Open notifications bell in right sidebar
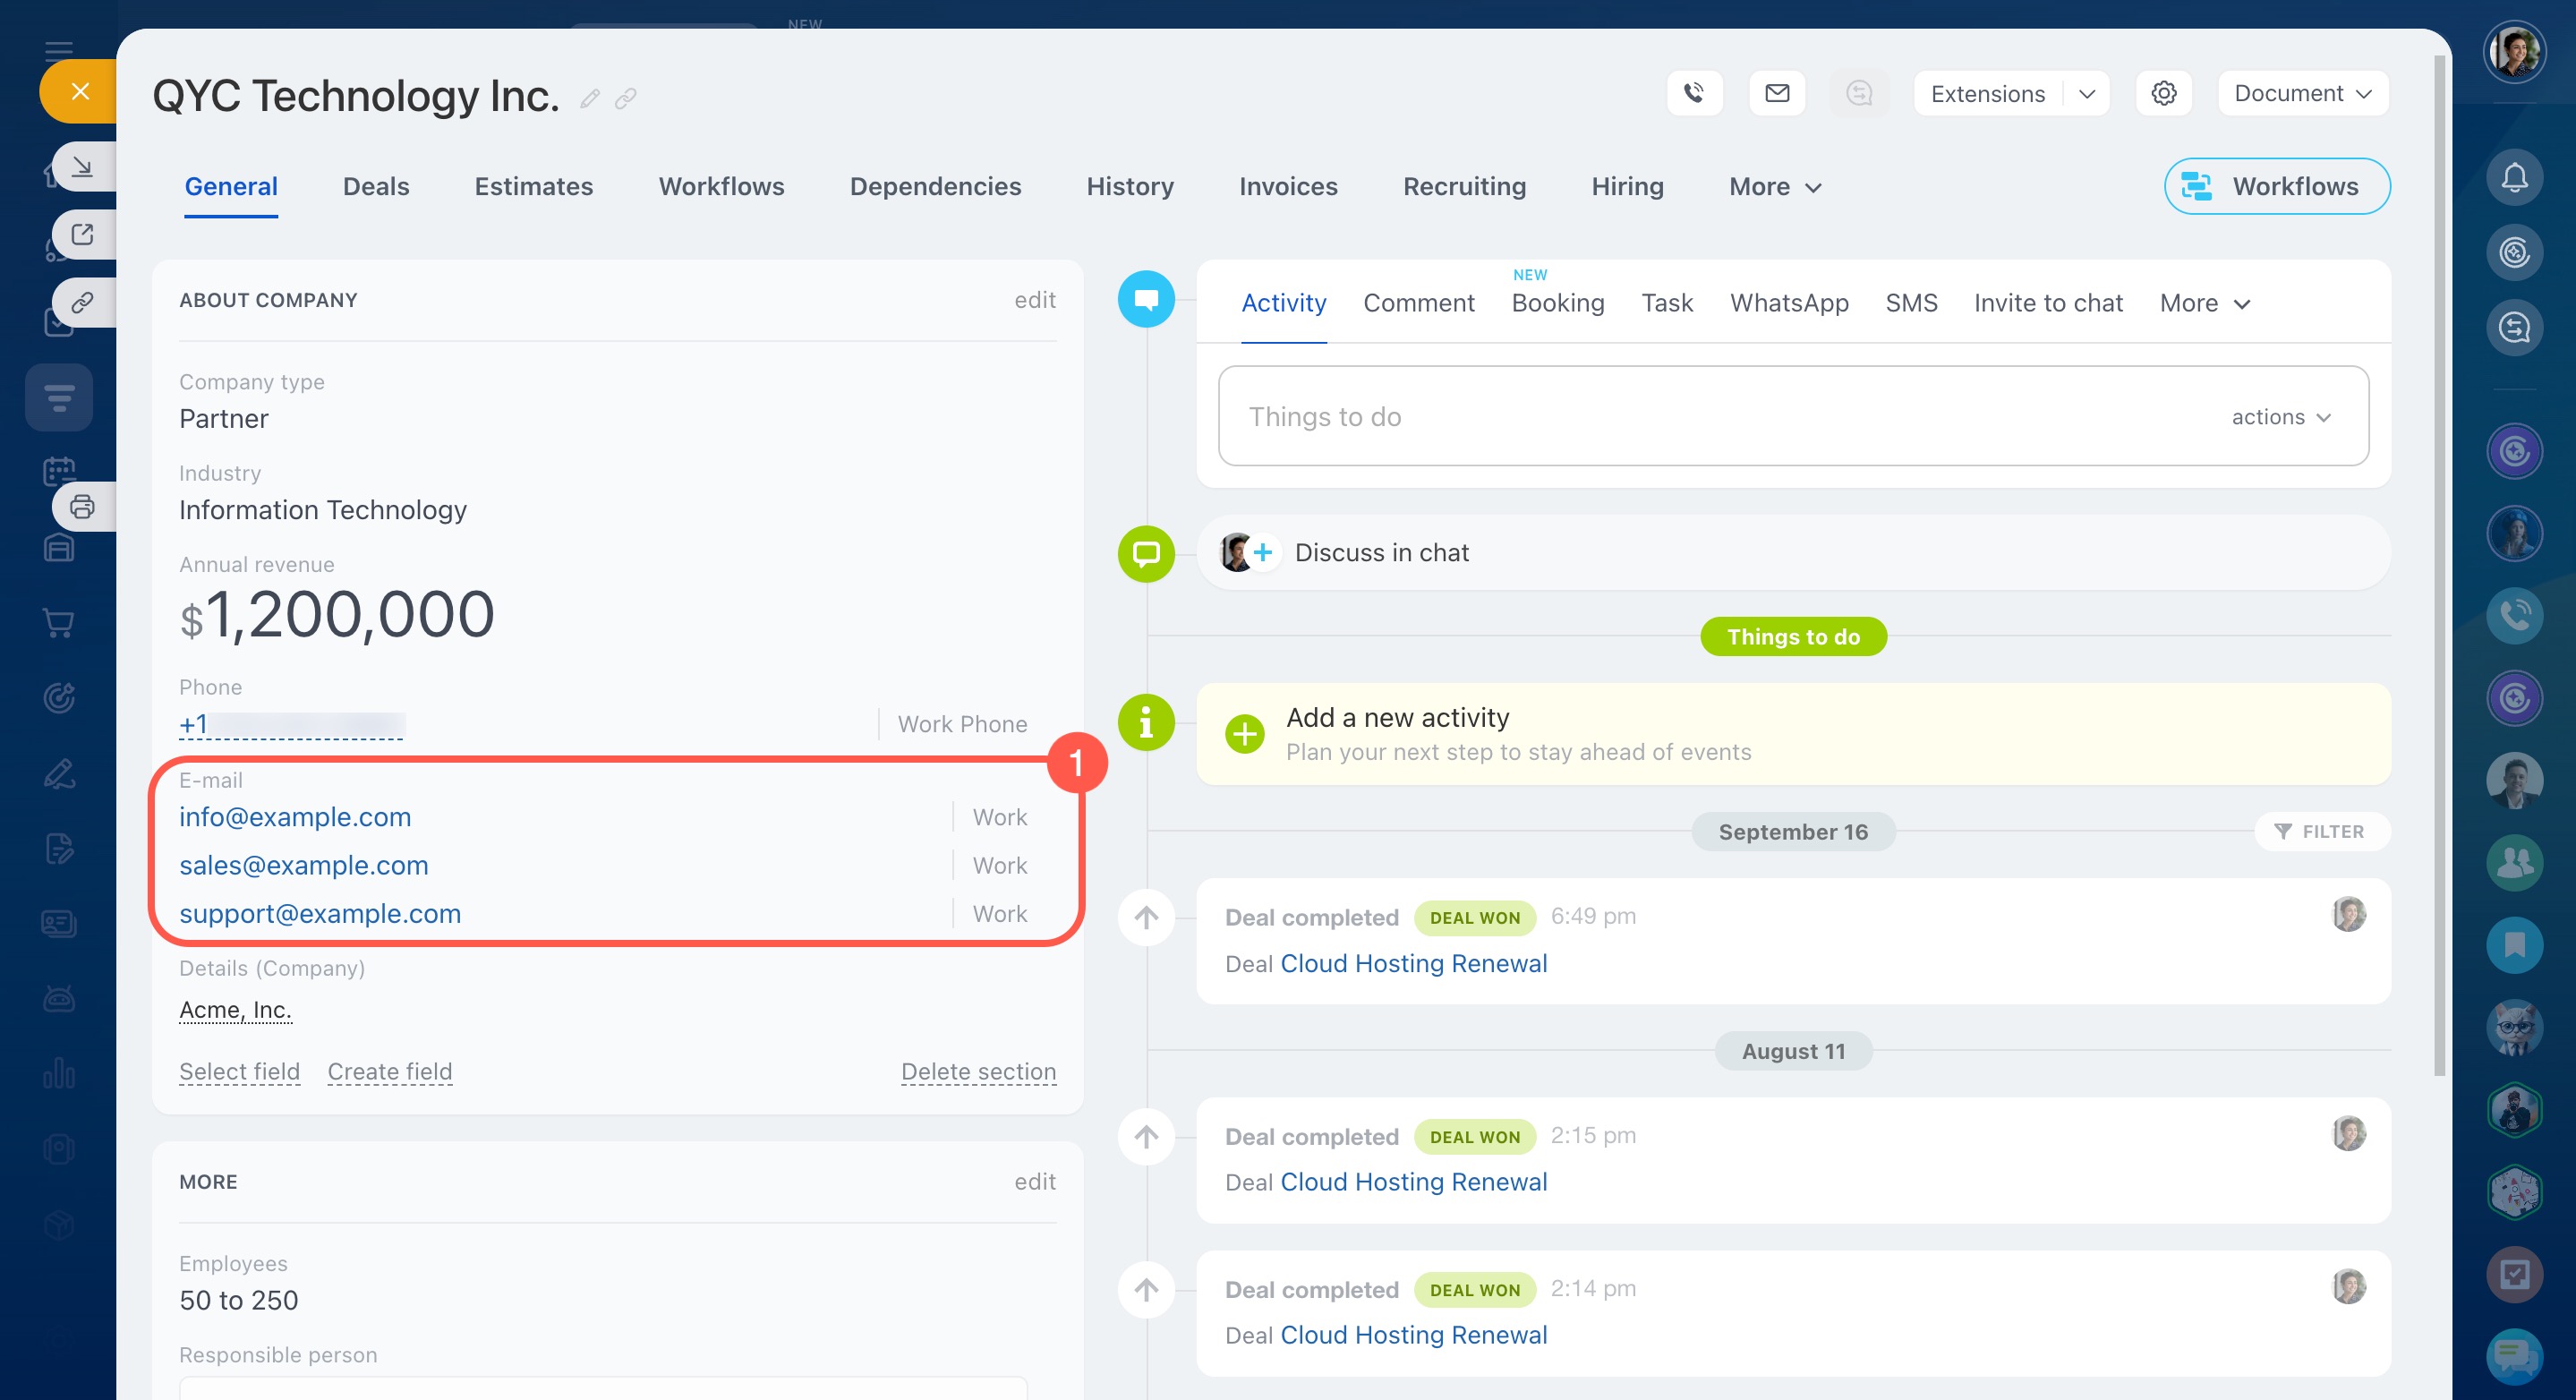The image size is (2576, 1400). [x=2514, y=178]
